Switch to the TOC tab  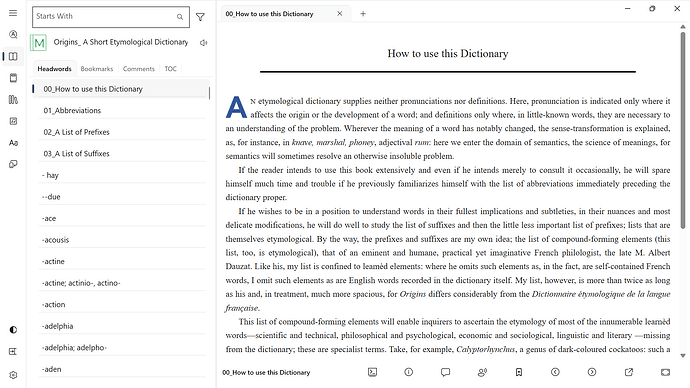[171, 69]
